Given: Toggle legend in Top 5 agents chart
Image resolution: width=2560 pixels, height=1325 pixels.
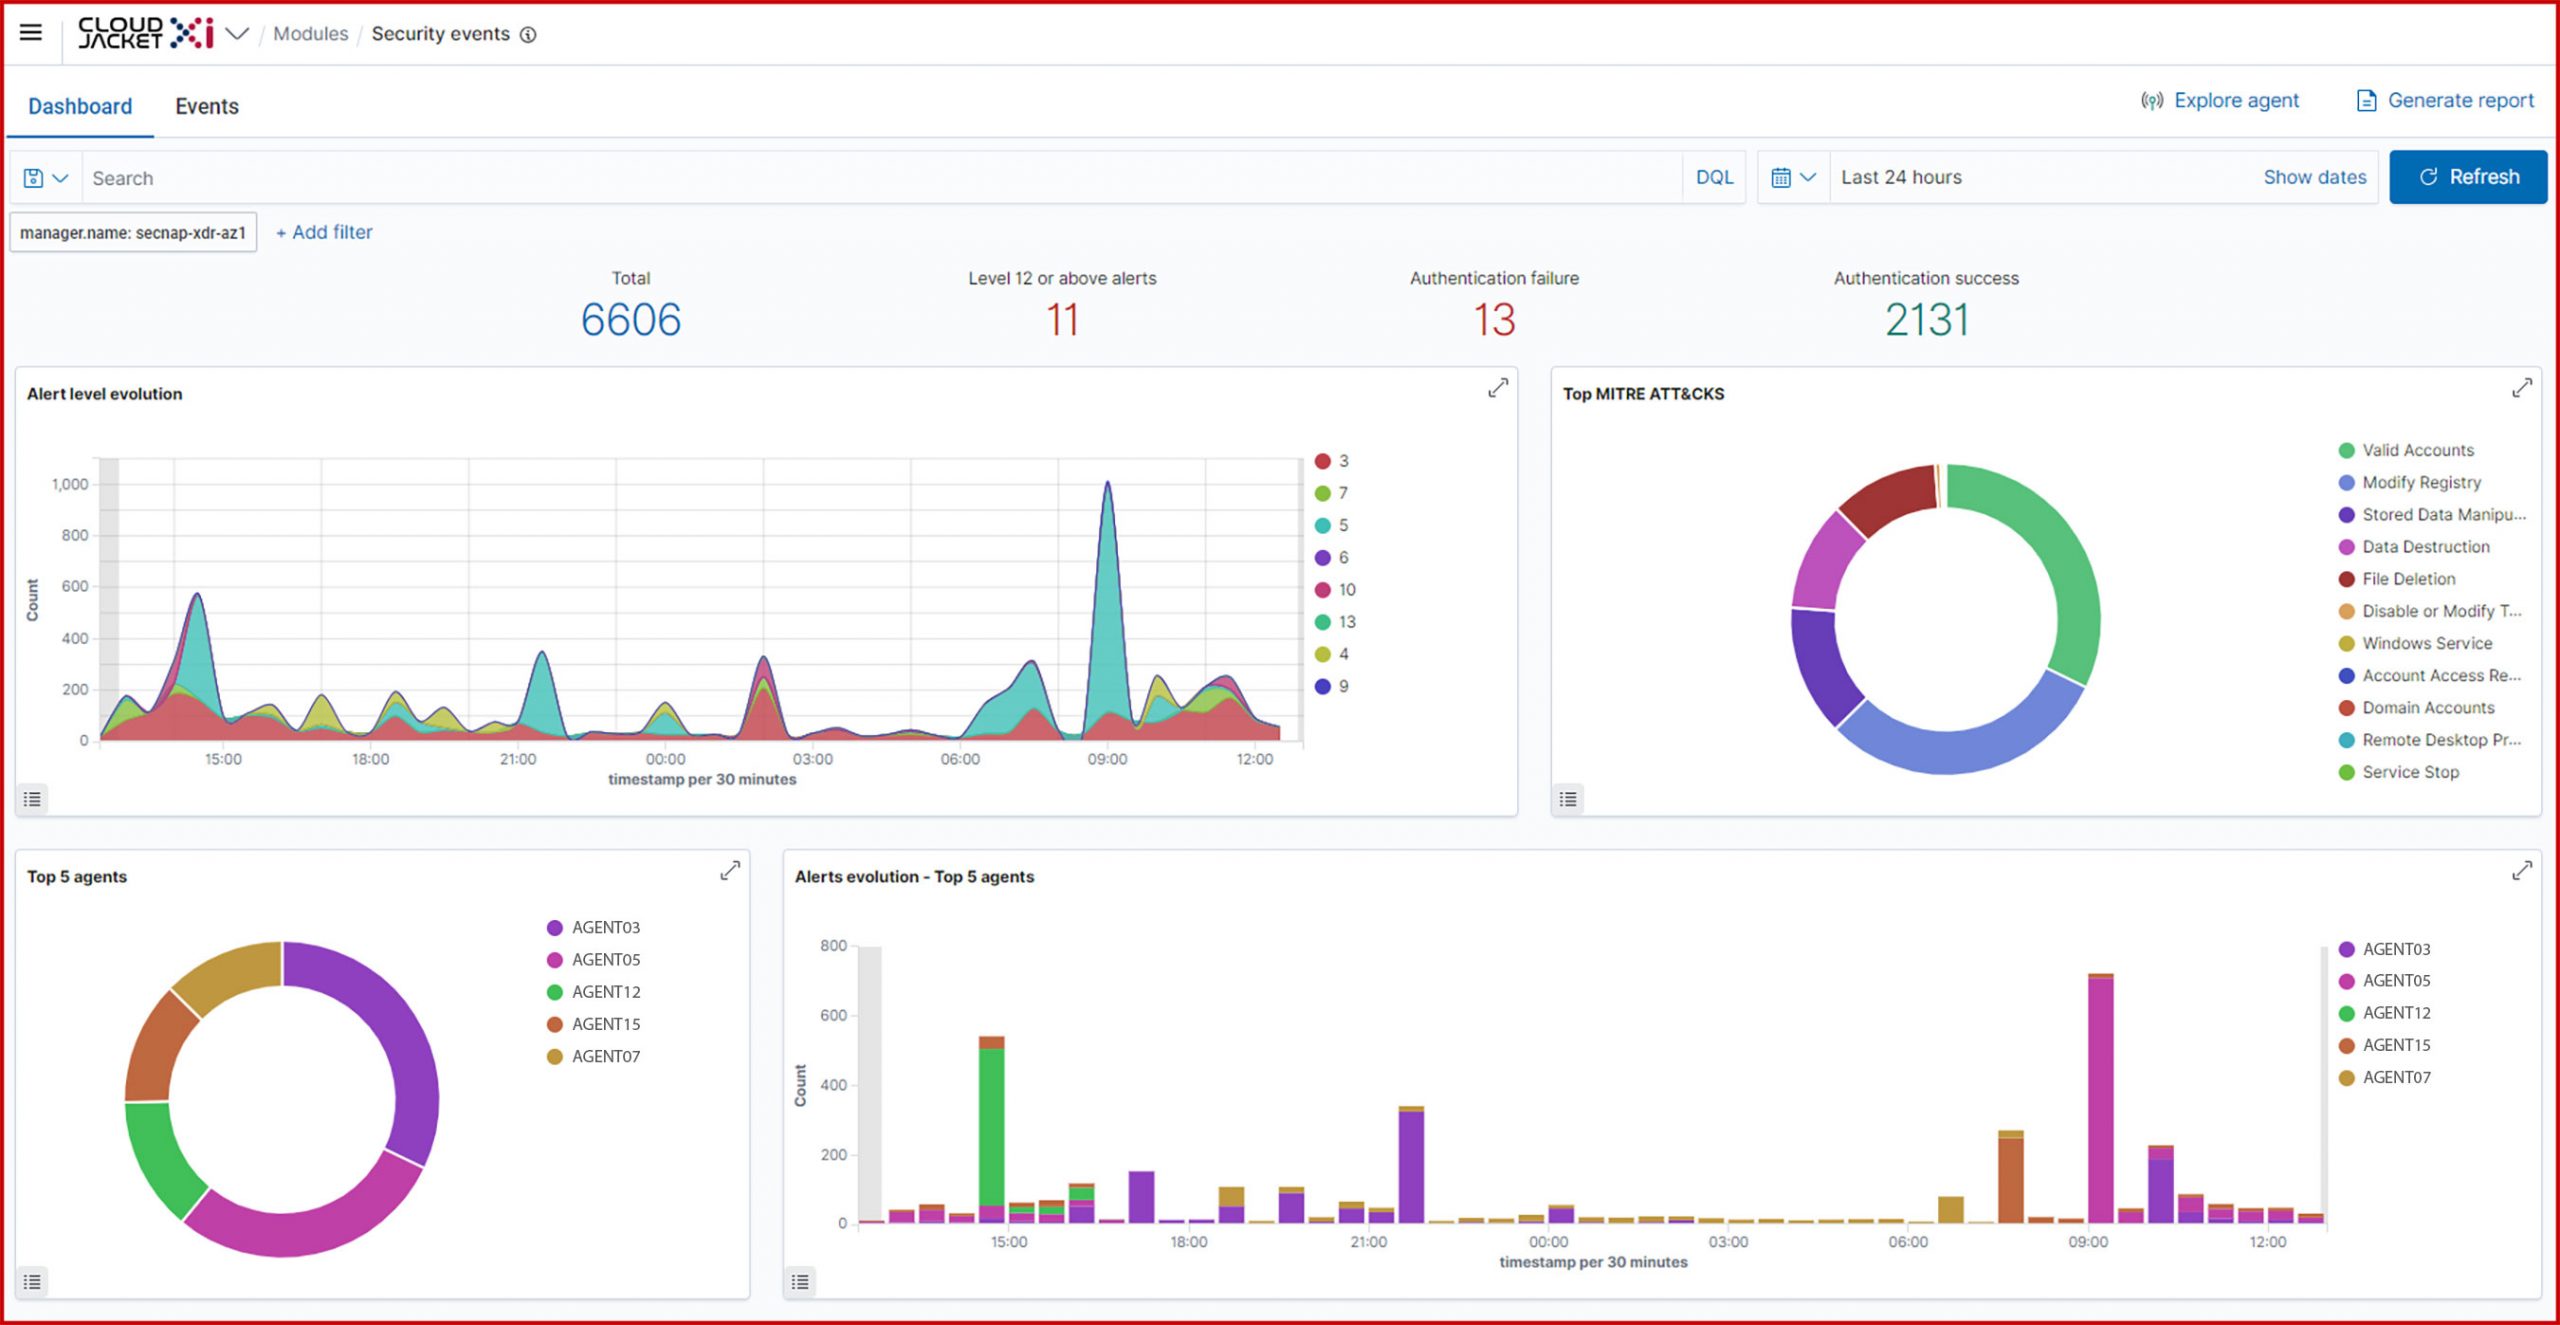Looking at the screenshot, I should click(33, 1282).
